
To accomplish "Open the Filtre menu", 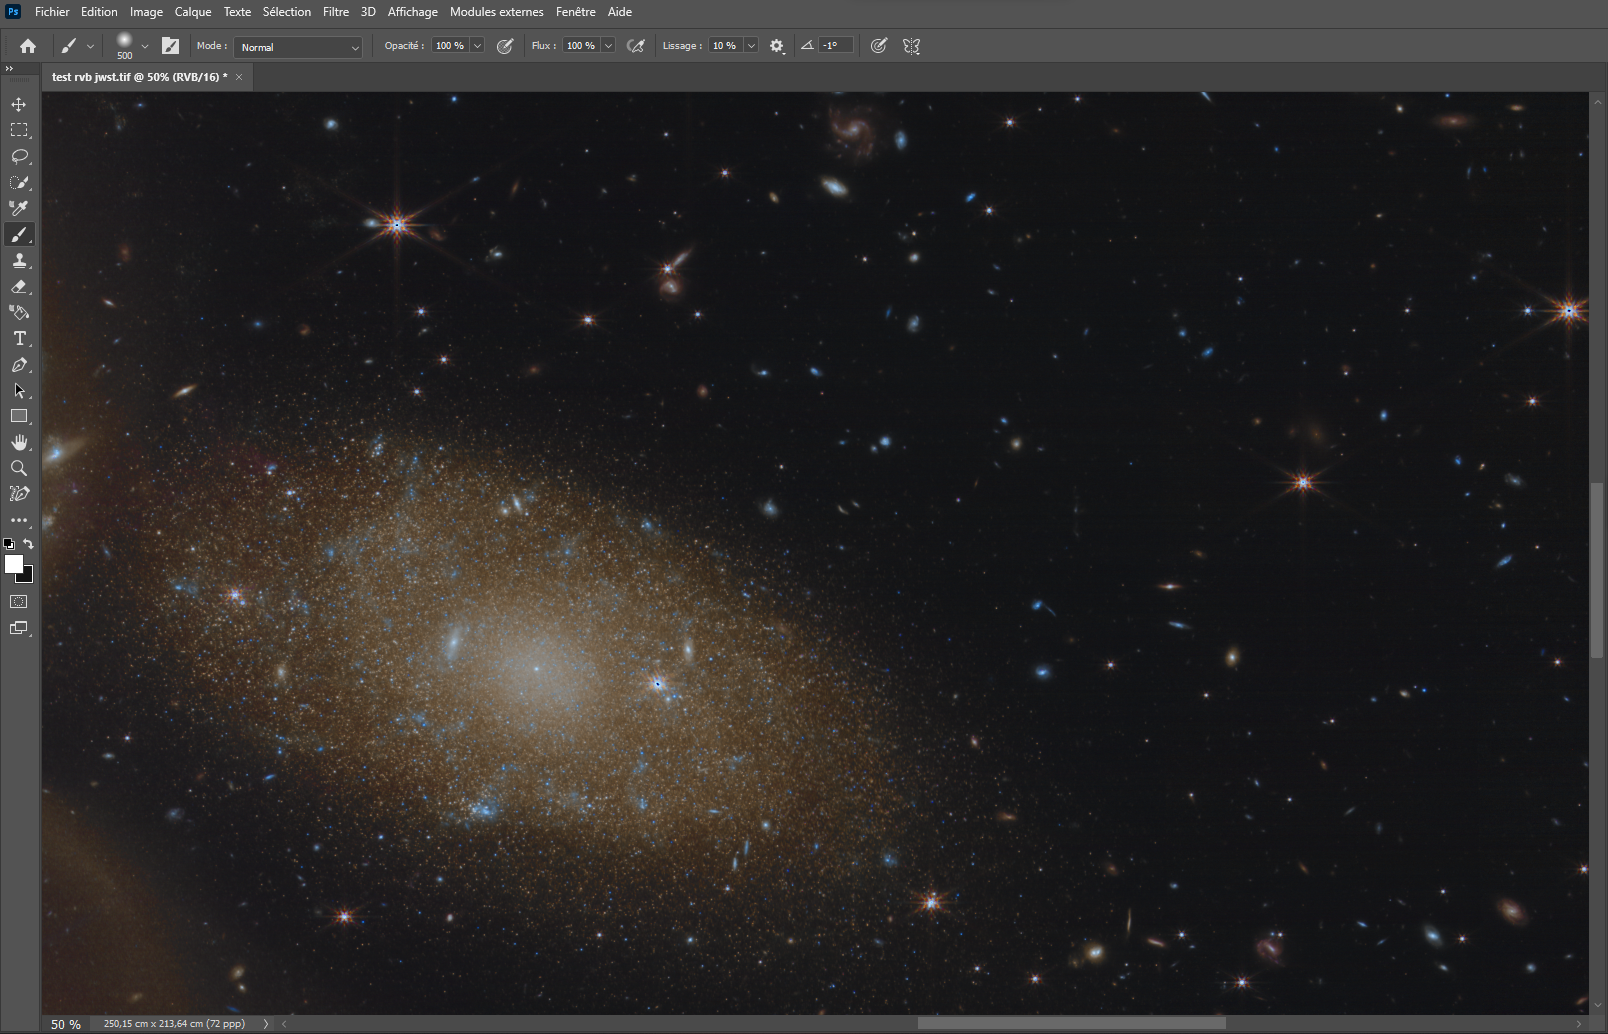I will (336, 12).
